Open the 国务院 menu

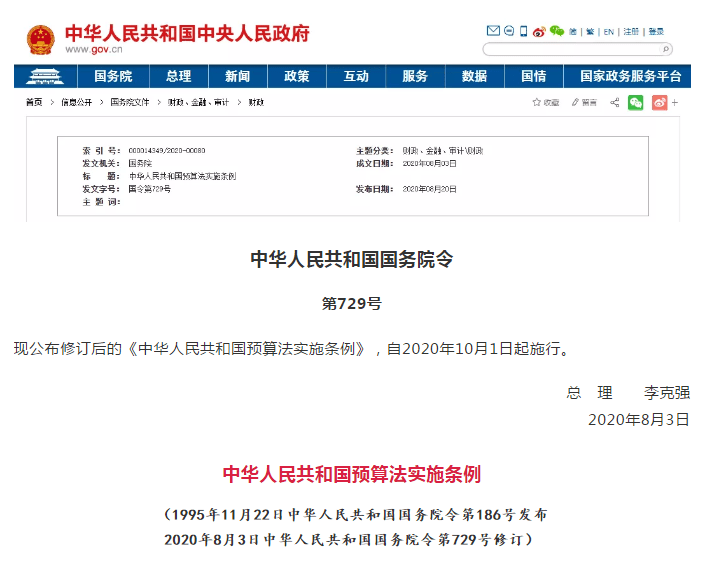(x=113, y=76)
